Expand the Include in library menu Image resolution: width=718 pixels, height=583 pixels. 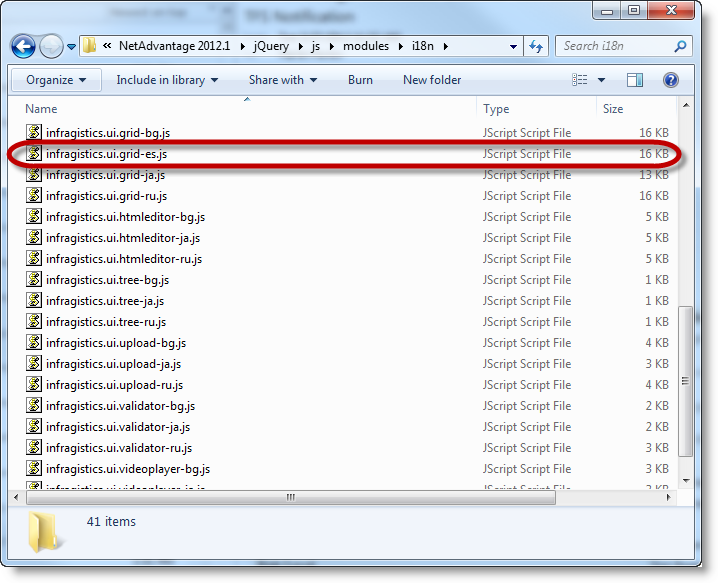(165, 80)
